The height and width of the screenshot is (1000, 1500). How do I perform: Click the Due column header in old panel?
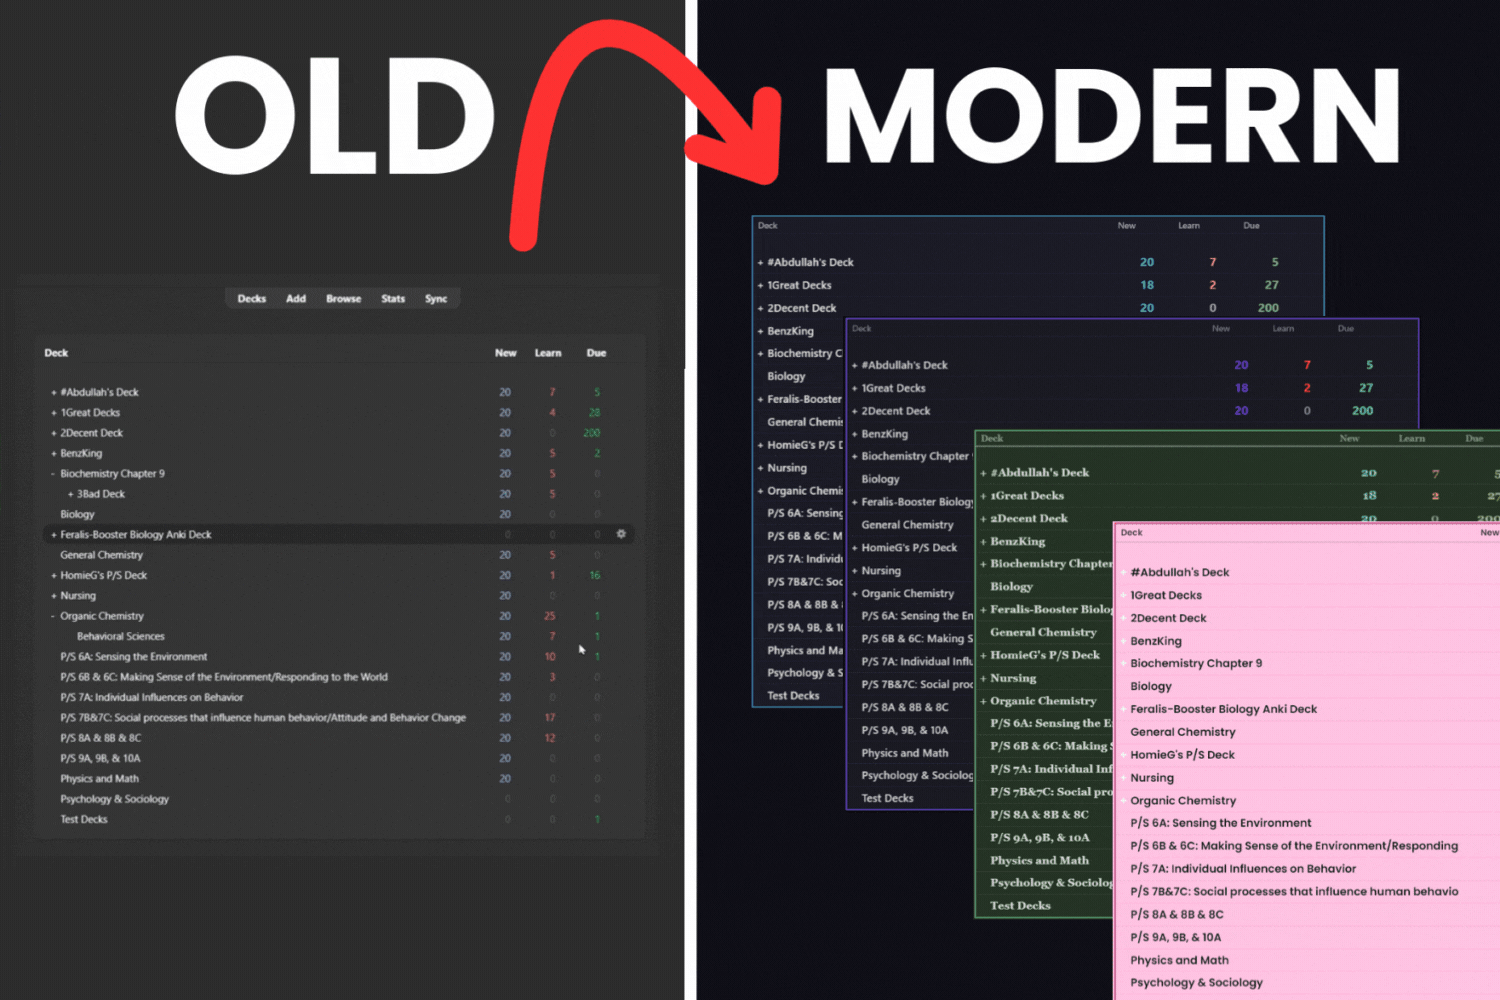coord(596,353)
